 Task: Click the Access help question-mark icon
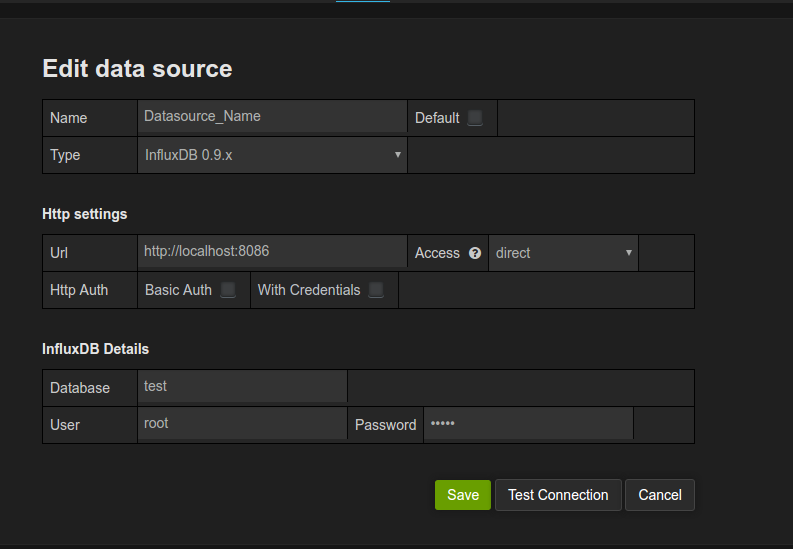(474, 253)
